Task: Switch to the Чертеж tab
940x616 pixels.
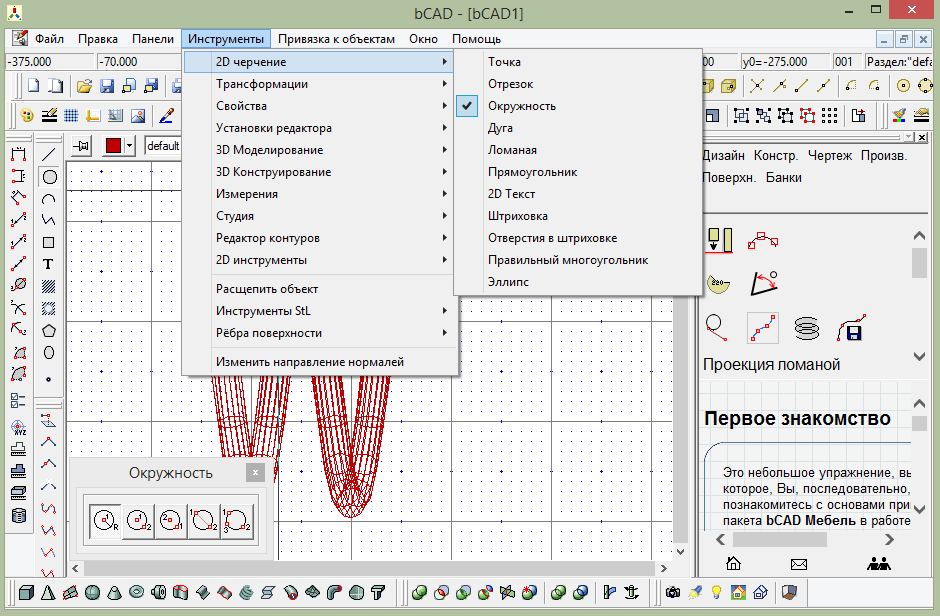Action: click(x=830, y=156)
